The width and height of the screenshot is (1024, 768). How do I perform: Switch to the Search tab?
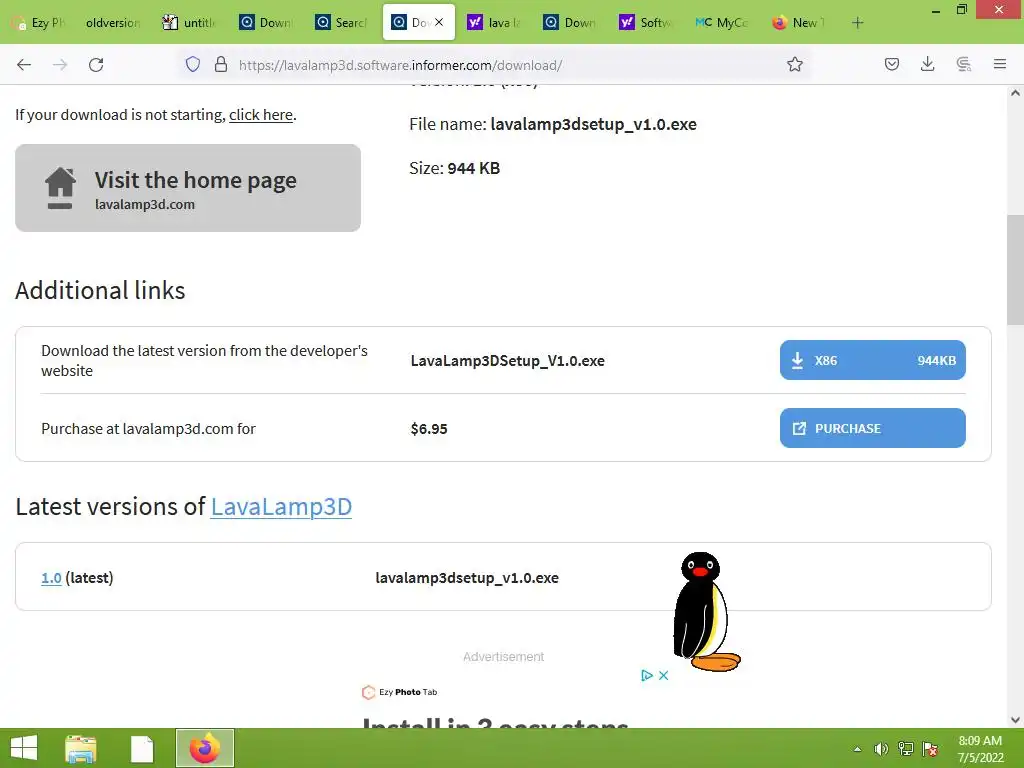point(342,23)
